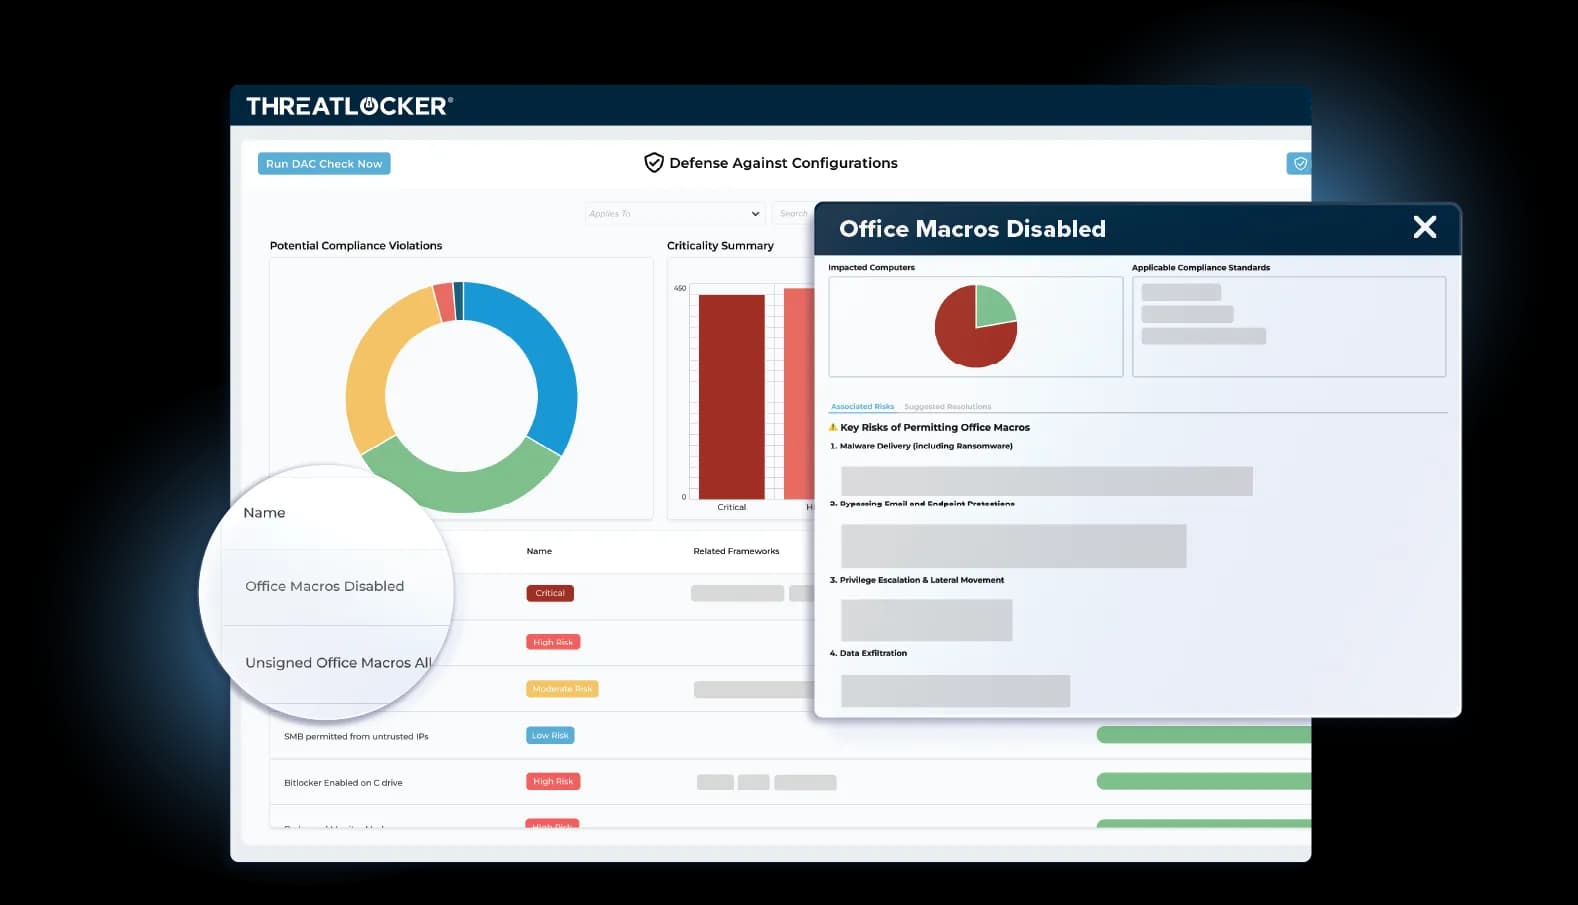
Task: Click the yellow segment of the donut chart
Action: pyautogui.click(x=383, y=370)
